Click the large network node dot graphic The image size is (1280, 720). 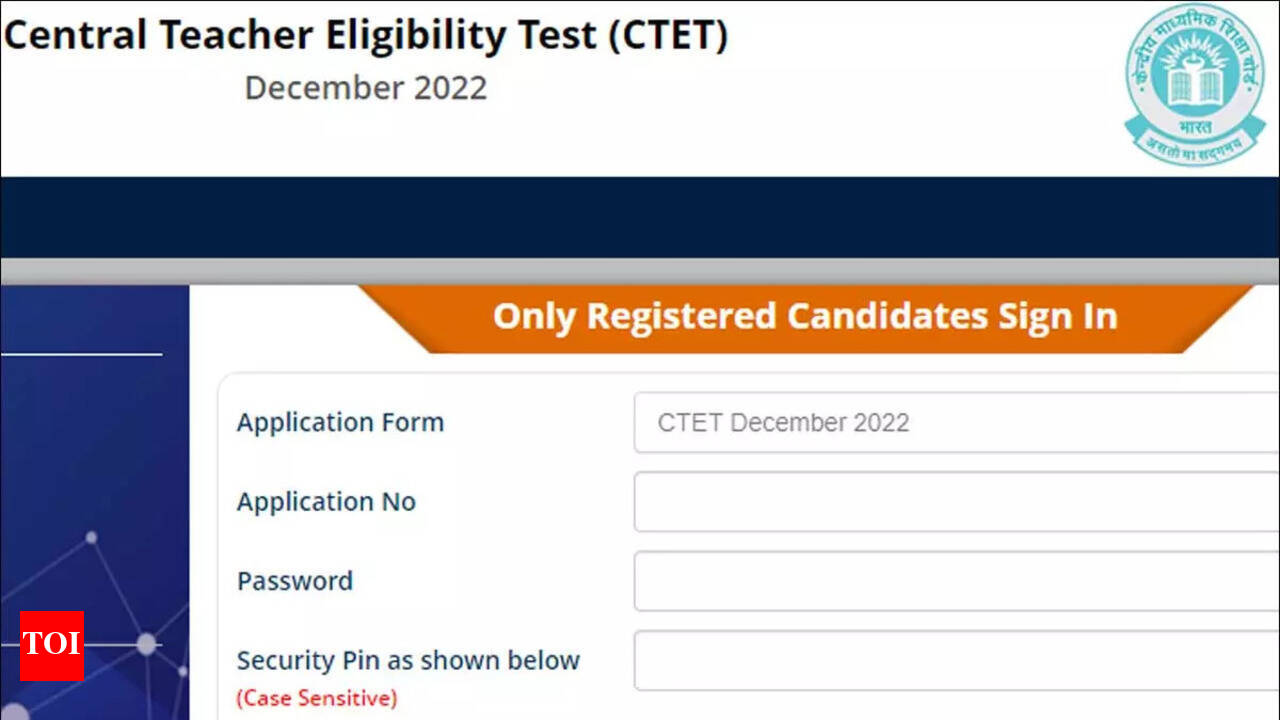pyautogui.click(x=146, y=644)
